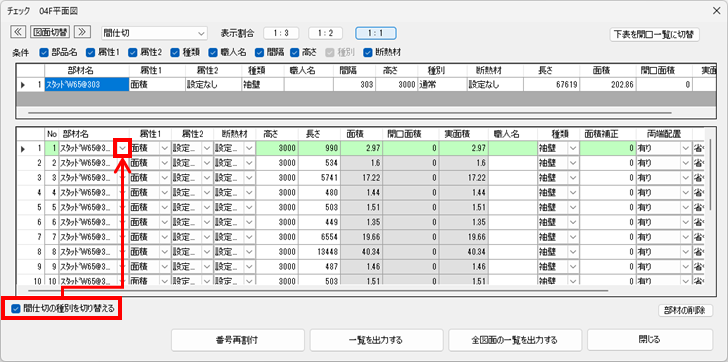Click 職人名 cell in row 1

[513, 148]
